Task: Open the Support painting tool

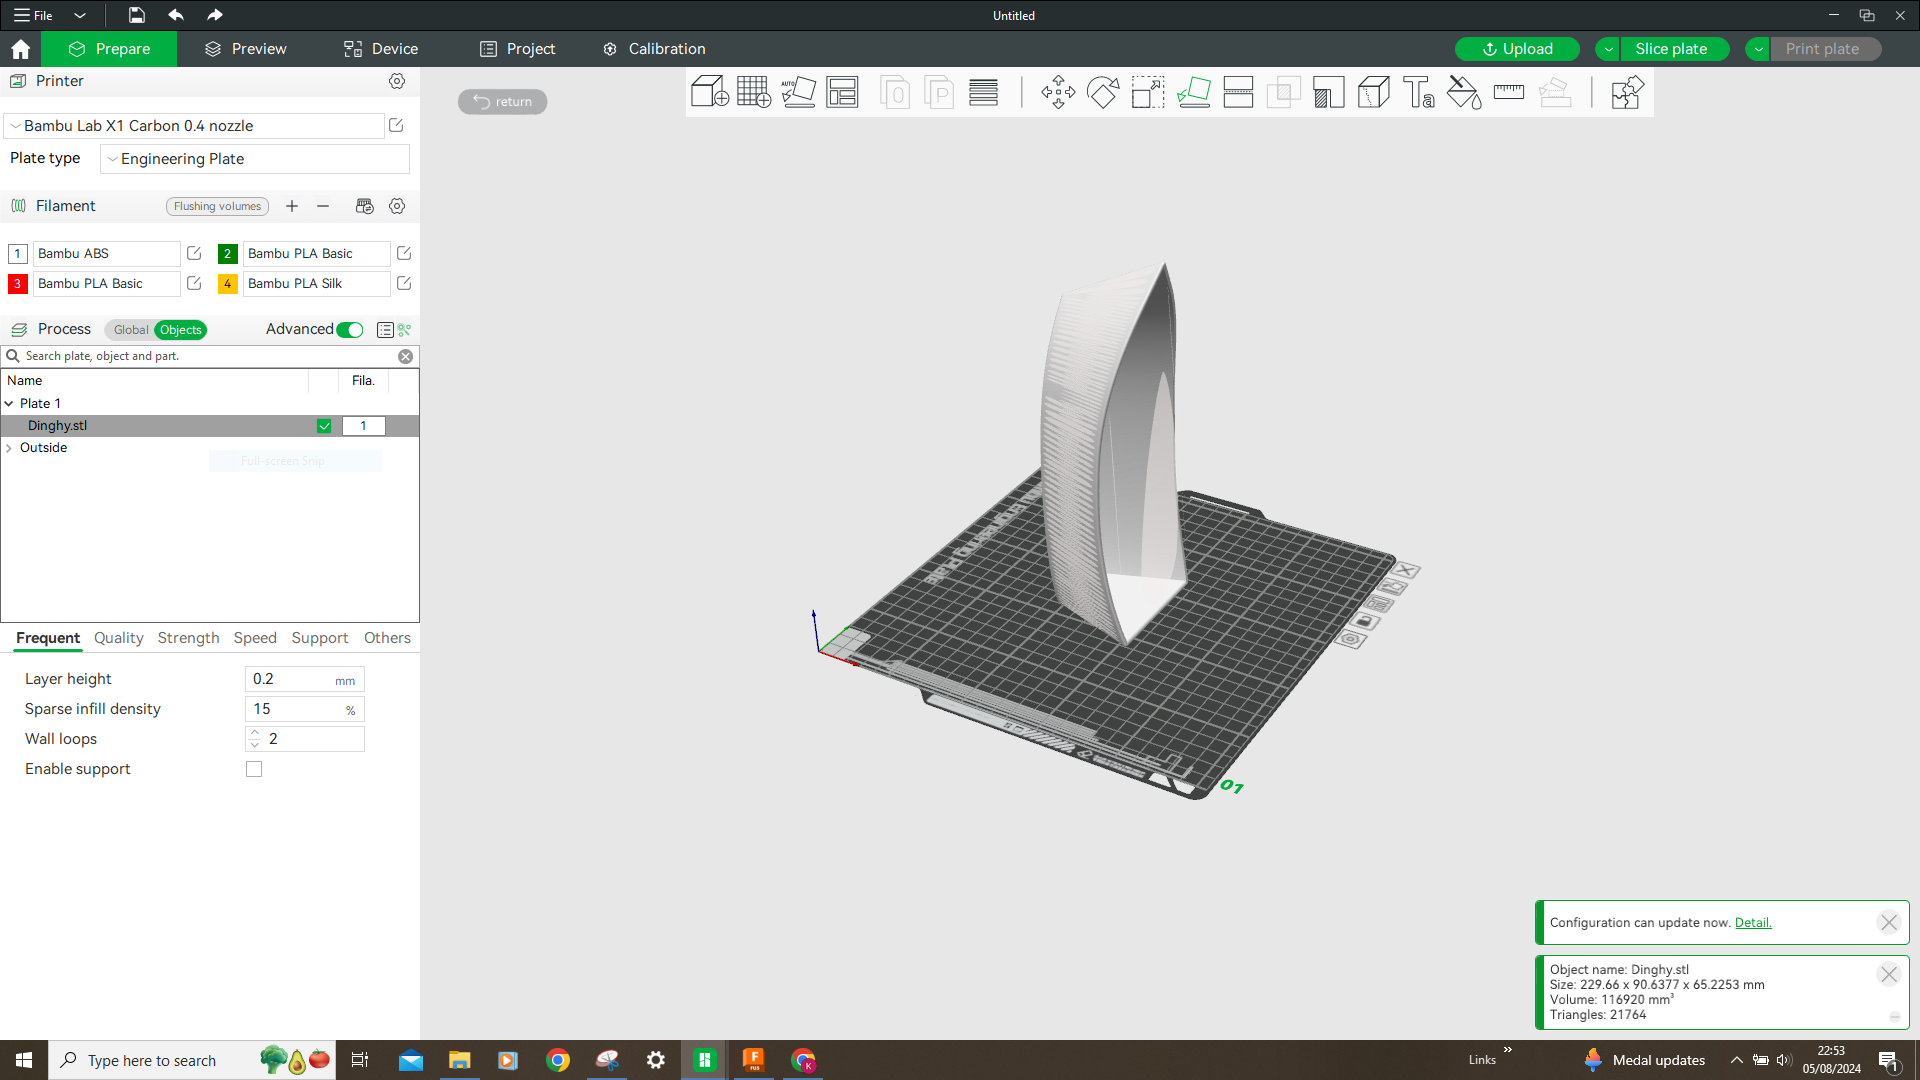Action: tap(1329, 92)
